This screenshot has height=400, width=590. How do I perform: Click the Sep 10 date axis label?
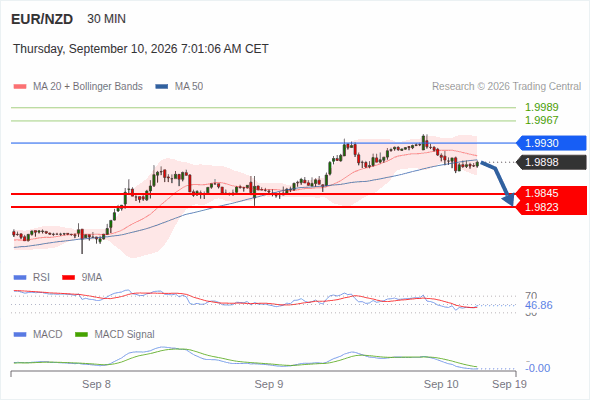441,384
